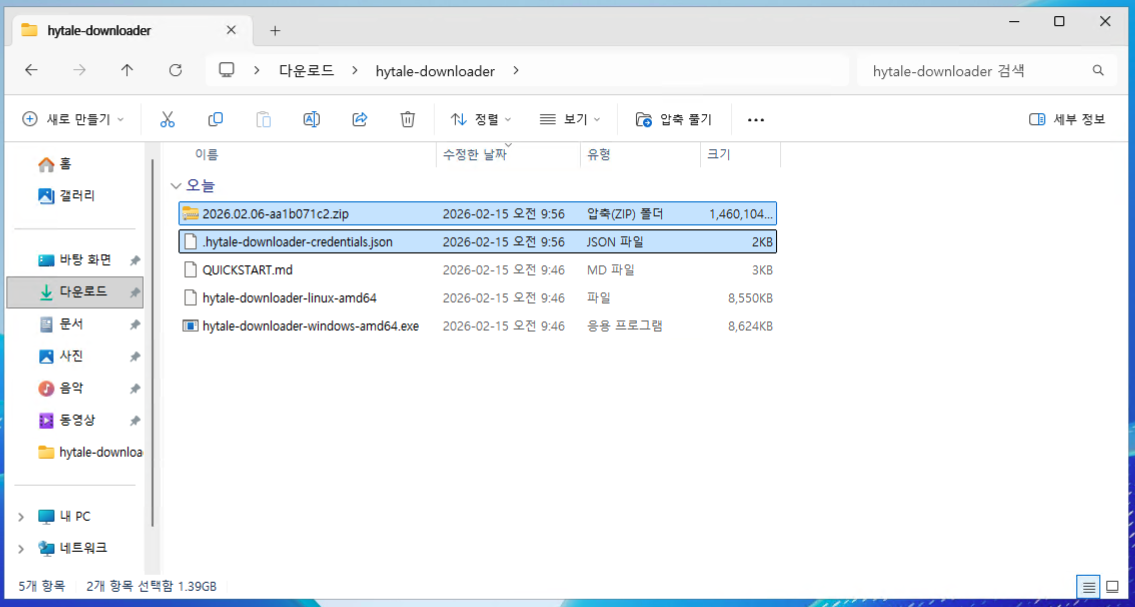Click the Share icon in toolbar
Image resolution: width=1135 pixels, height=607 pixels.
360,119
